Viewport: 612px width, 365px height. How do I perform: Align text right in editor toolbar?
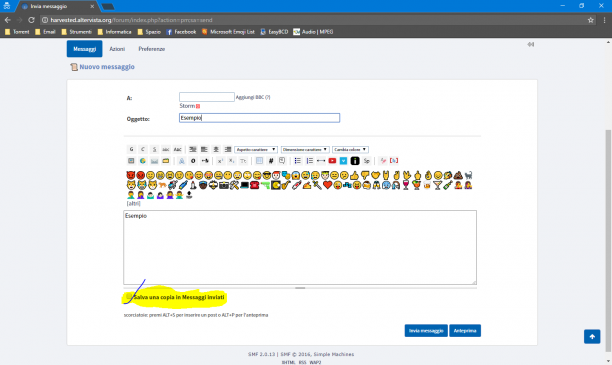(228, 149)
